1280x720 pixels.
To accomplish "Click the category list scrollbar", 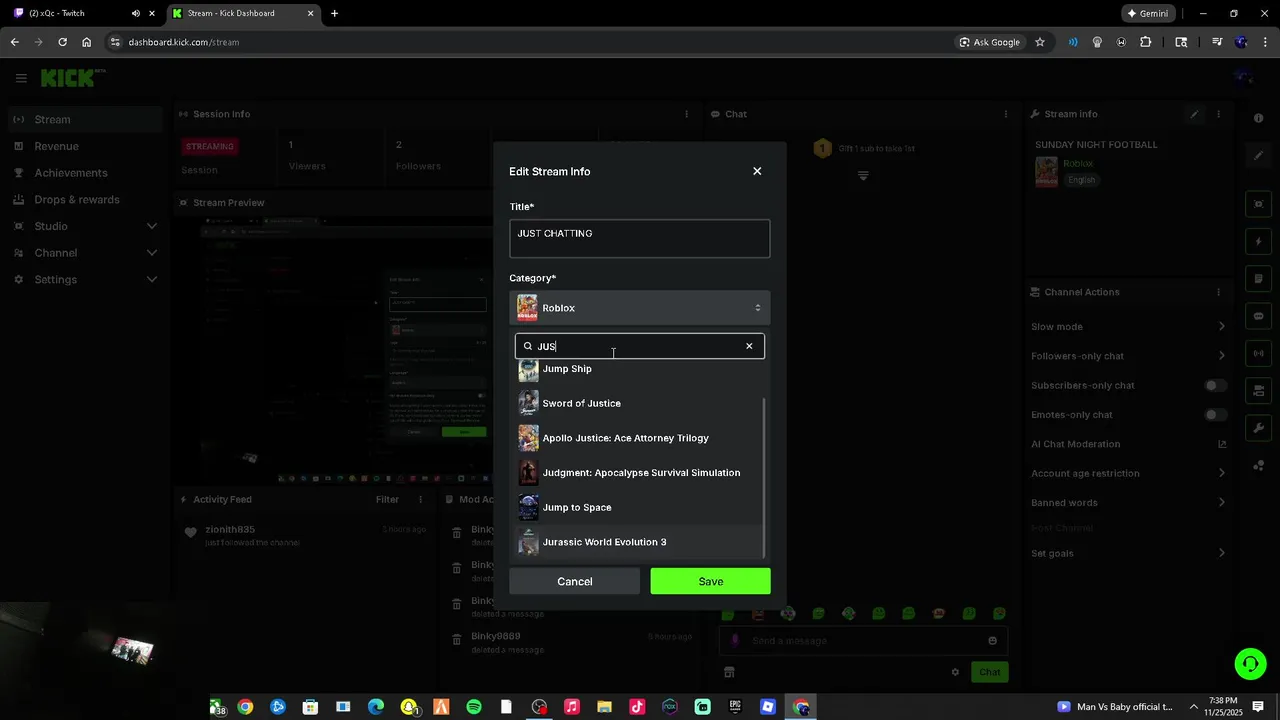I will tap(765, 478).
